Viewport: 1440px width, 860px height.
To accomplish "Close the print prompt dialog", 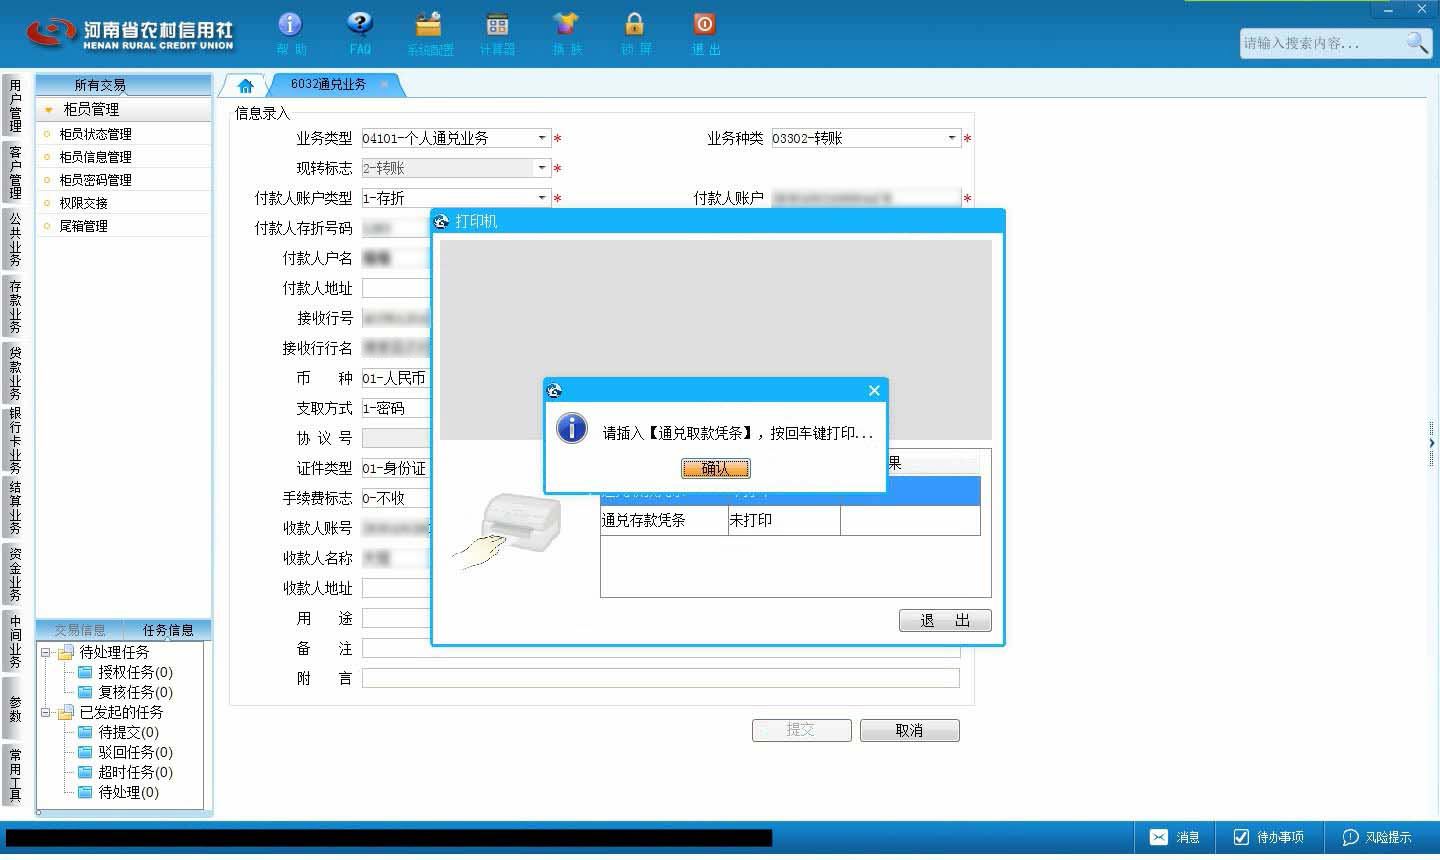I will (x=874, y=390).
